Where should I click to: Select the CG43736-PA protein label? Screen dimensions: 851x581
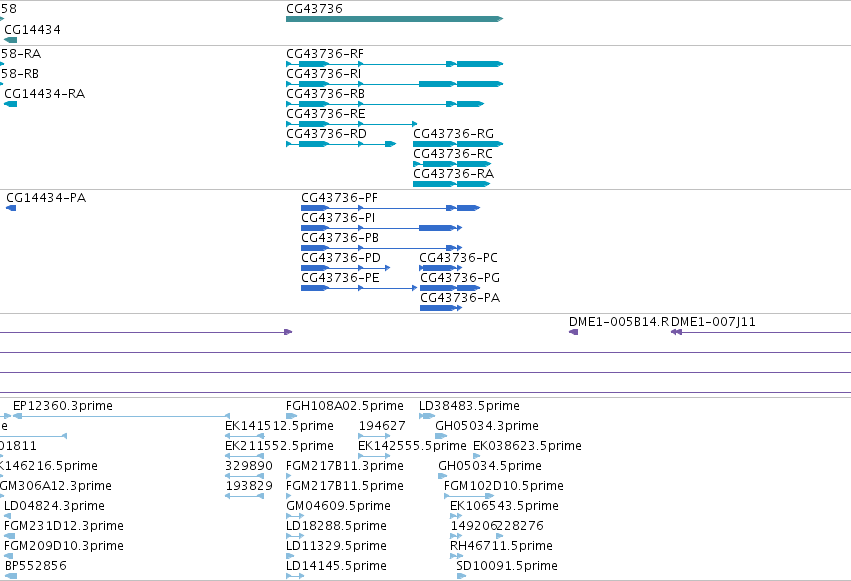[460, 298]
